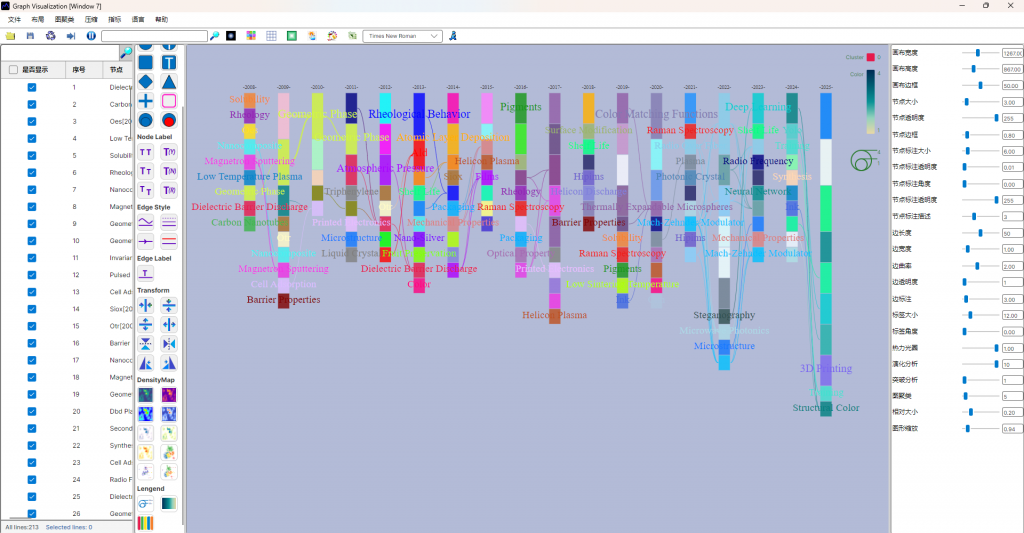Click the blue pause icon in toolbar
The height and width of the screenshot is (533, 1024).
coord(91,36)
